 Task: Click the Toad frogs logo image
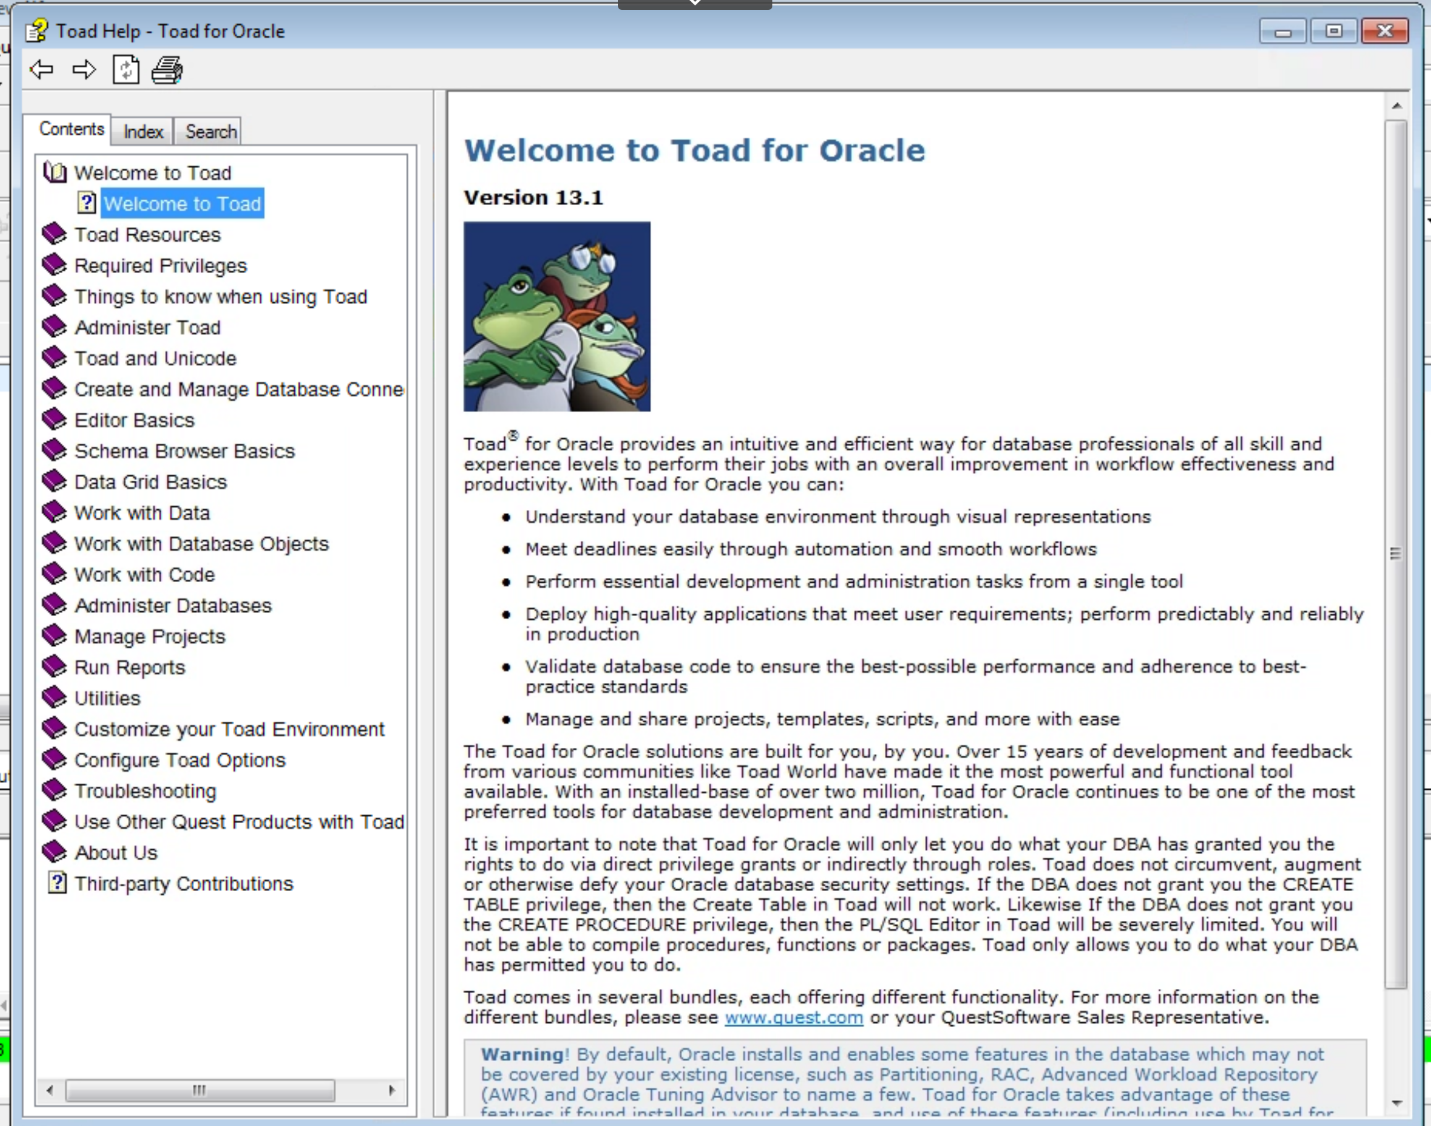tap(557, 316)
